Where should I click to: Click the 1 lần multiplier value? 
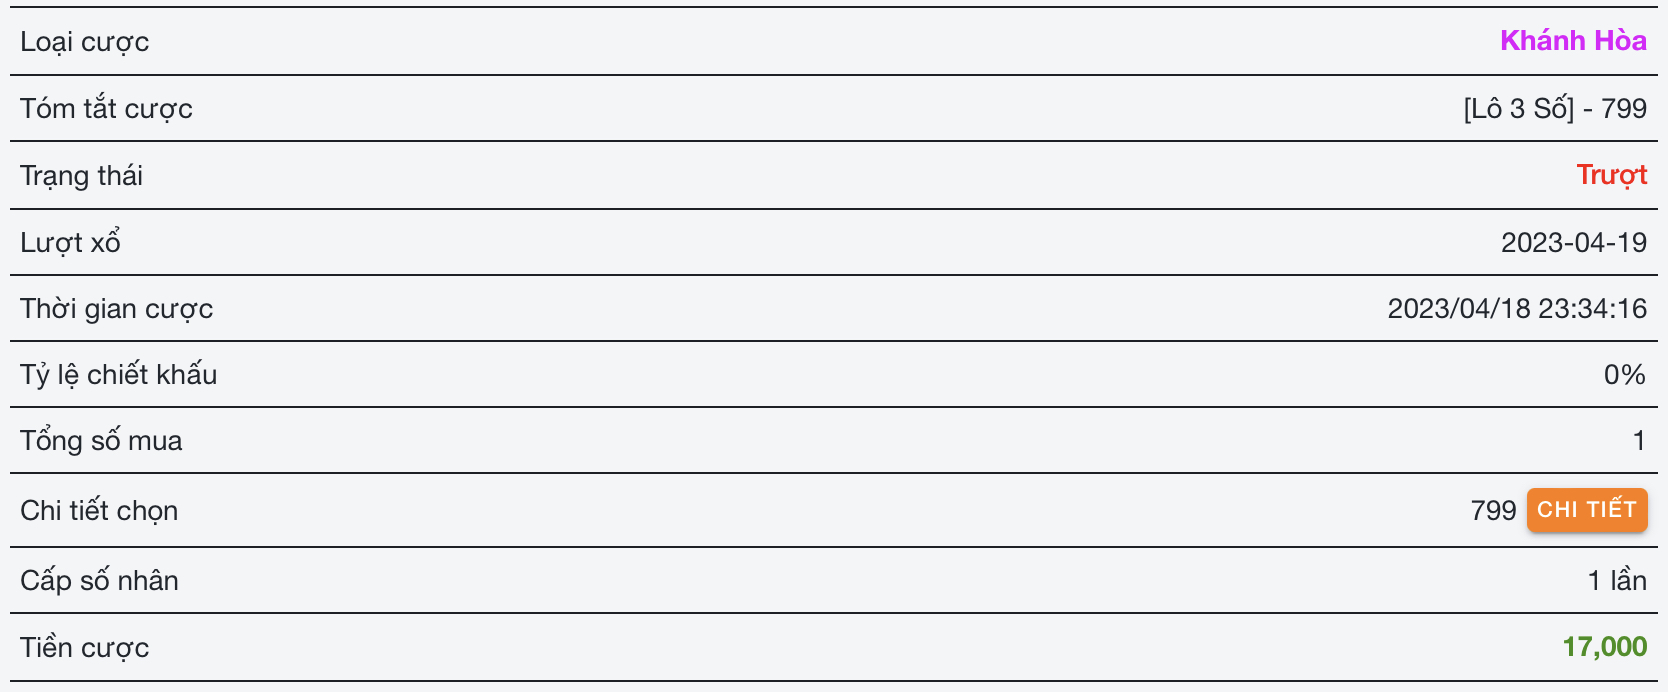(x=1616, y=580)
